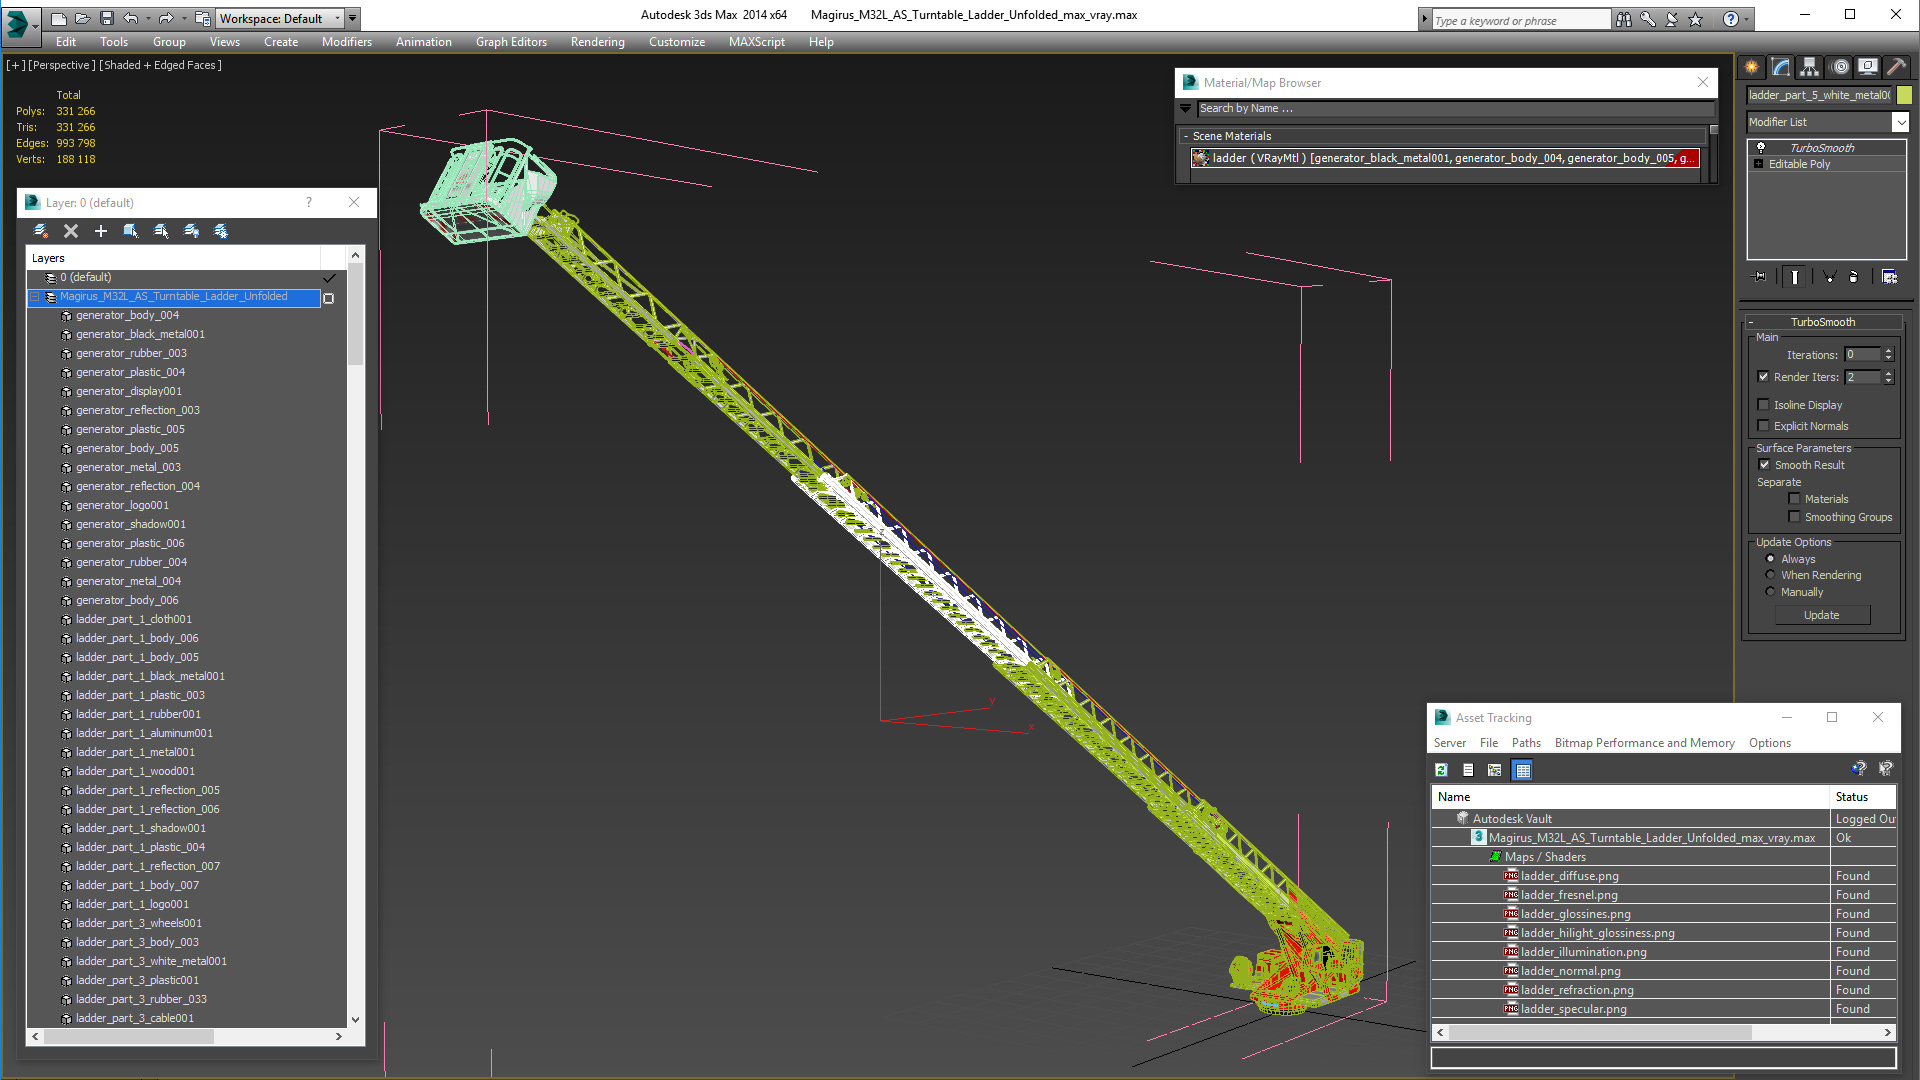The width and height of the screenshot is (1920, 1080).
Task: Click the Undo arrow icon
Action: (x=130, y=18)
